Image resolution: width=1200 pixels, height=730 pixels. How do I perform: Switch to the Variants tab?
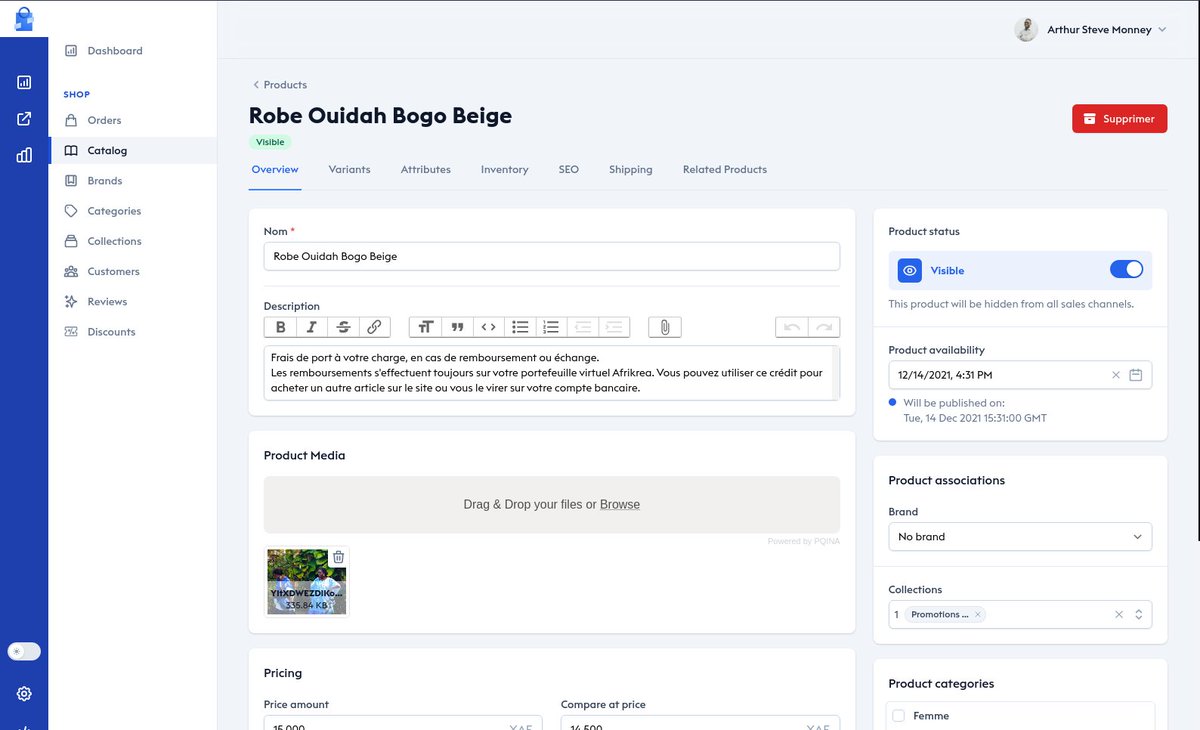coord(349,169)
